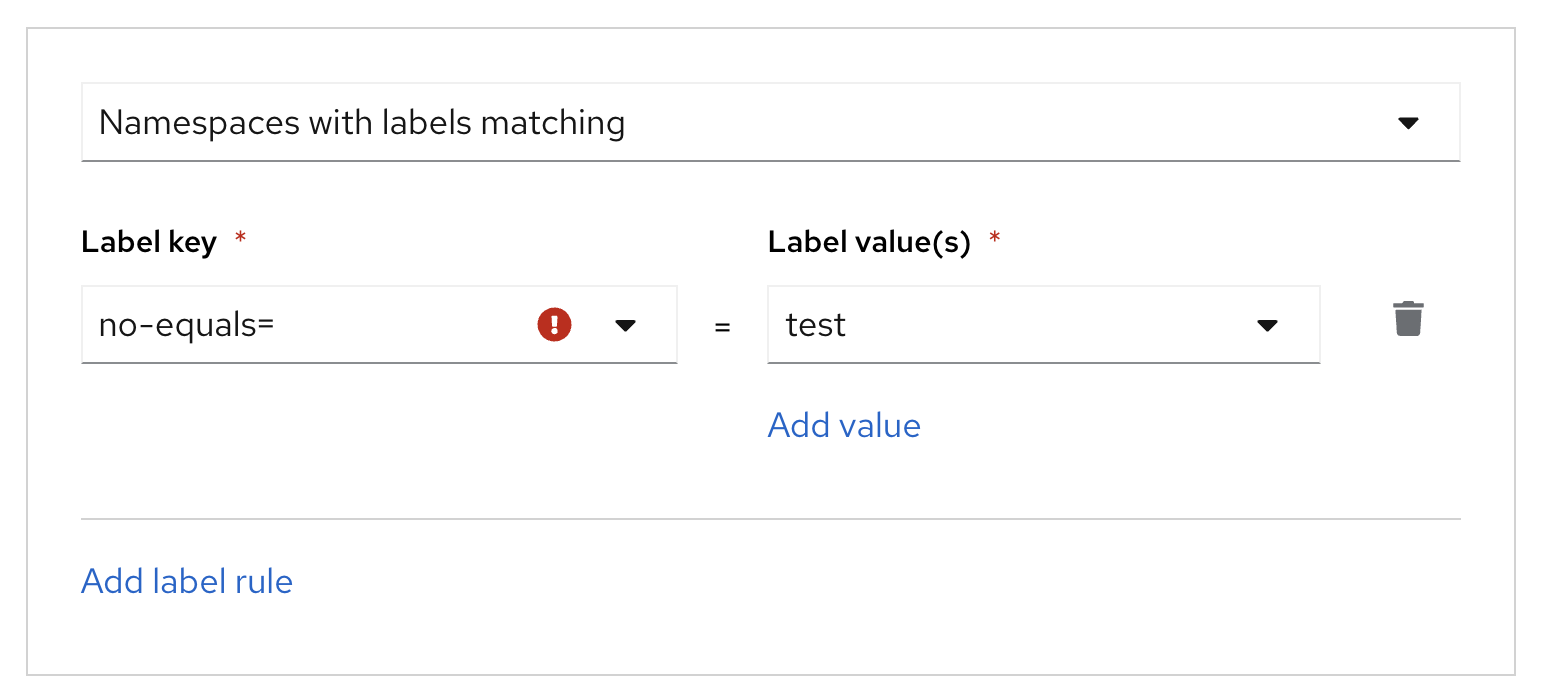This screenshot has height=696, width=1544.
Task: Open the Label value(s) dropdown caret
Action: click(1267, 325)
